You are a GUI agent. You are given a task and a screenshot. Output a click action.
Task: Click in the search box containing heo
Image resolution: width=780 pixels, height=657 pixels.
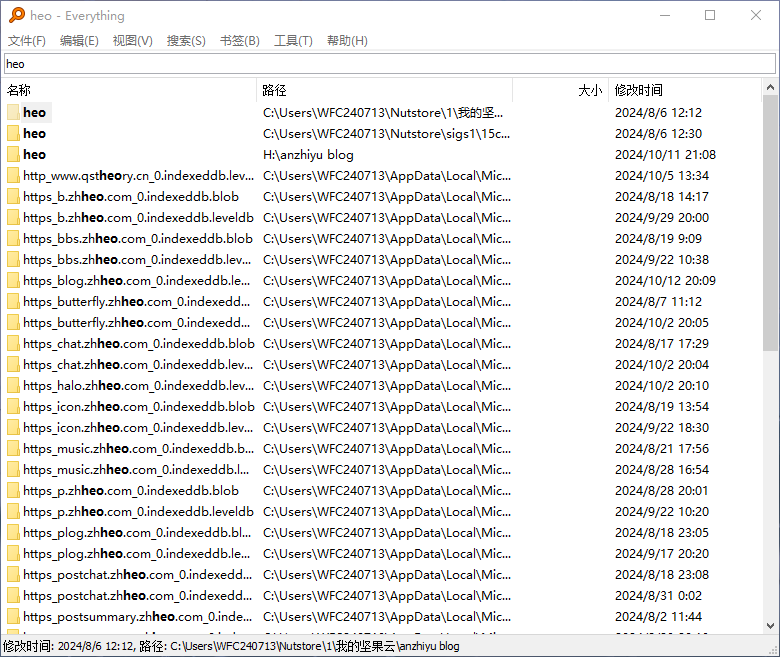(389, 64)
